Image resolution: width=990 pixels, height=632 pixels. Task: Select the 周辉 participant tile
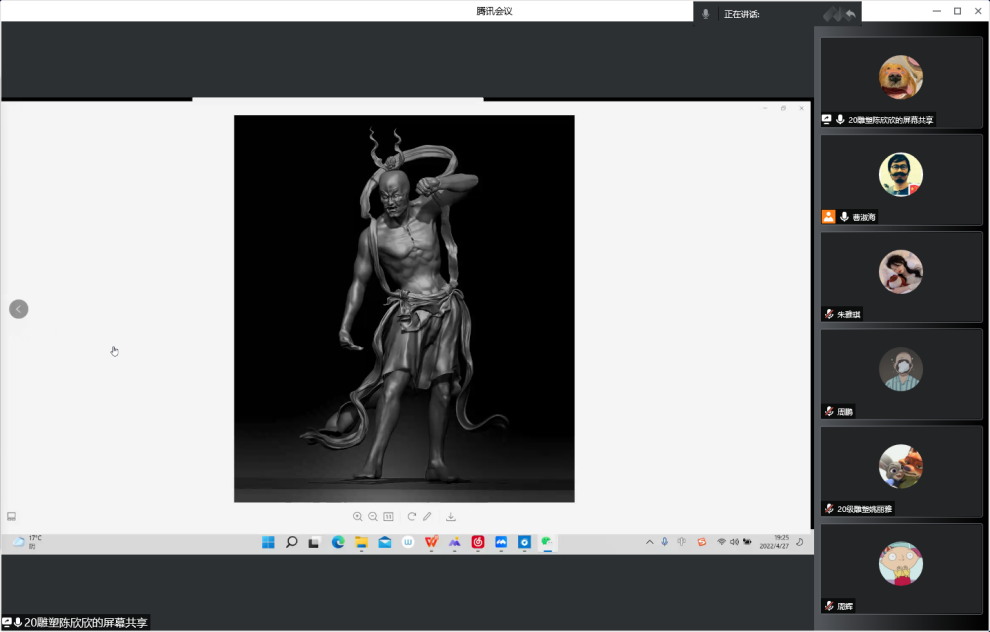click(x=901, y=567)
